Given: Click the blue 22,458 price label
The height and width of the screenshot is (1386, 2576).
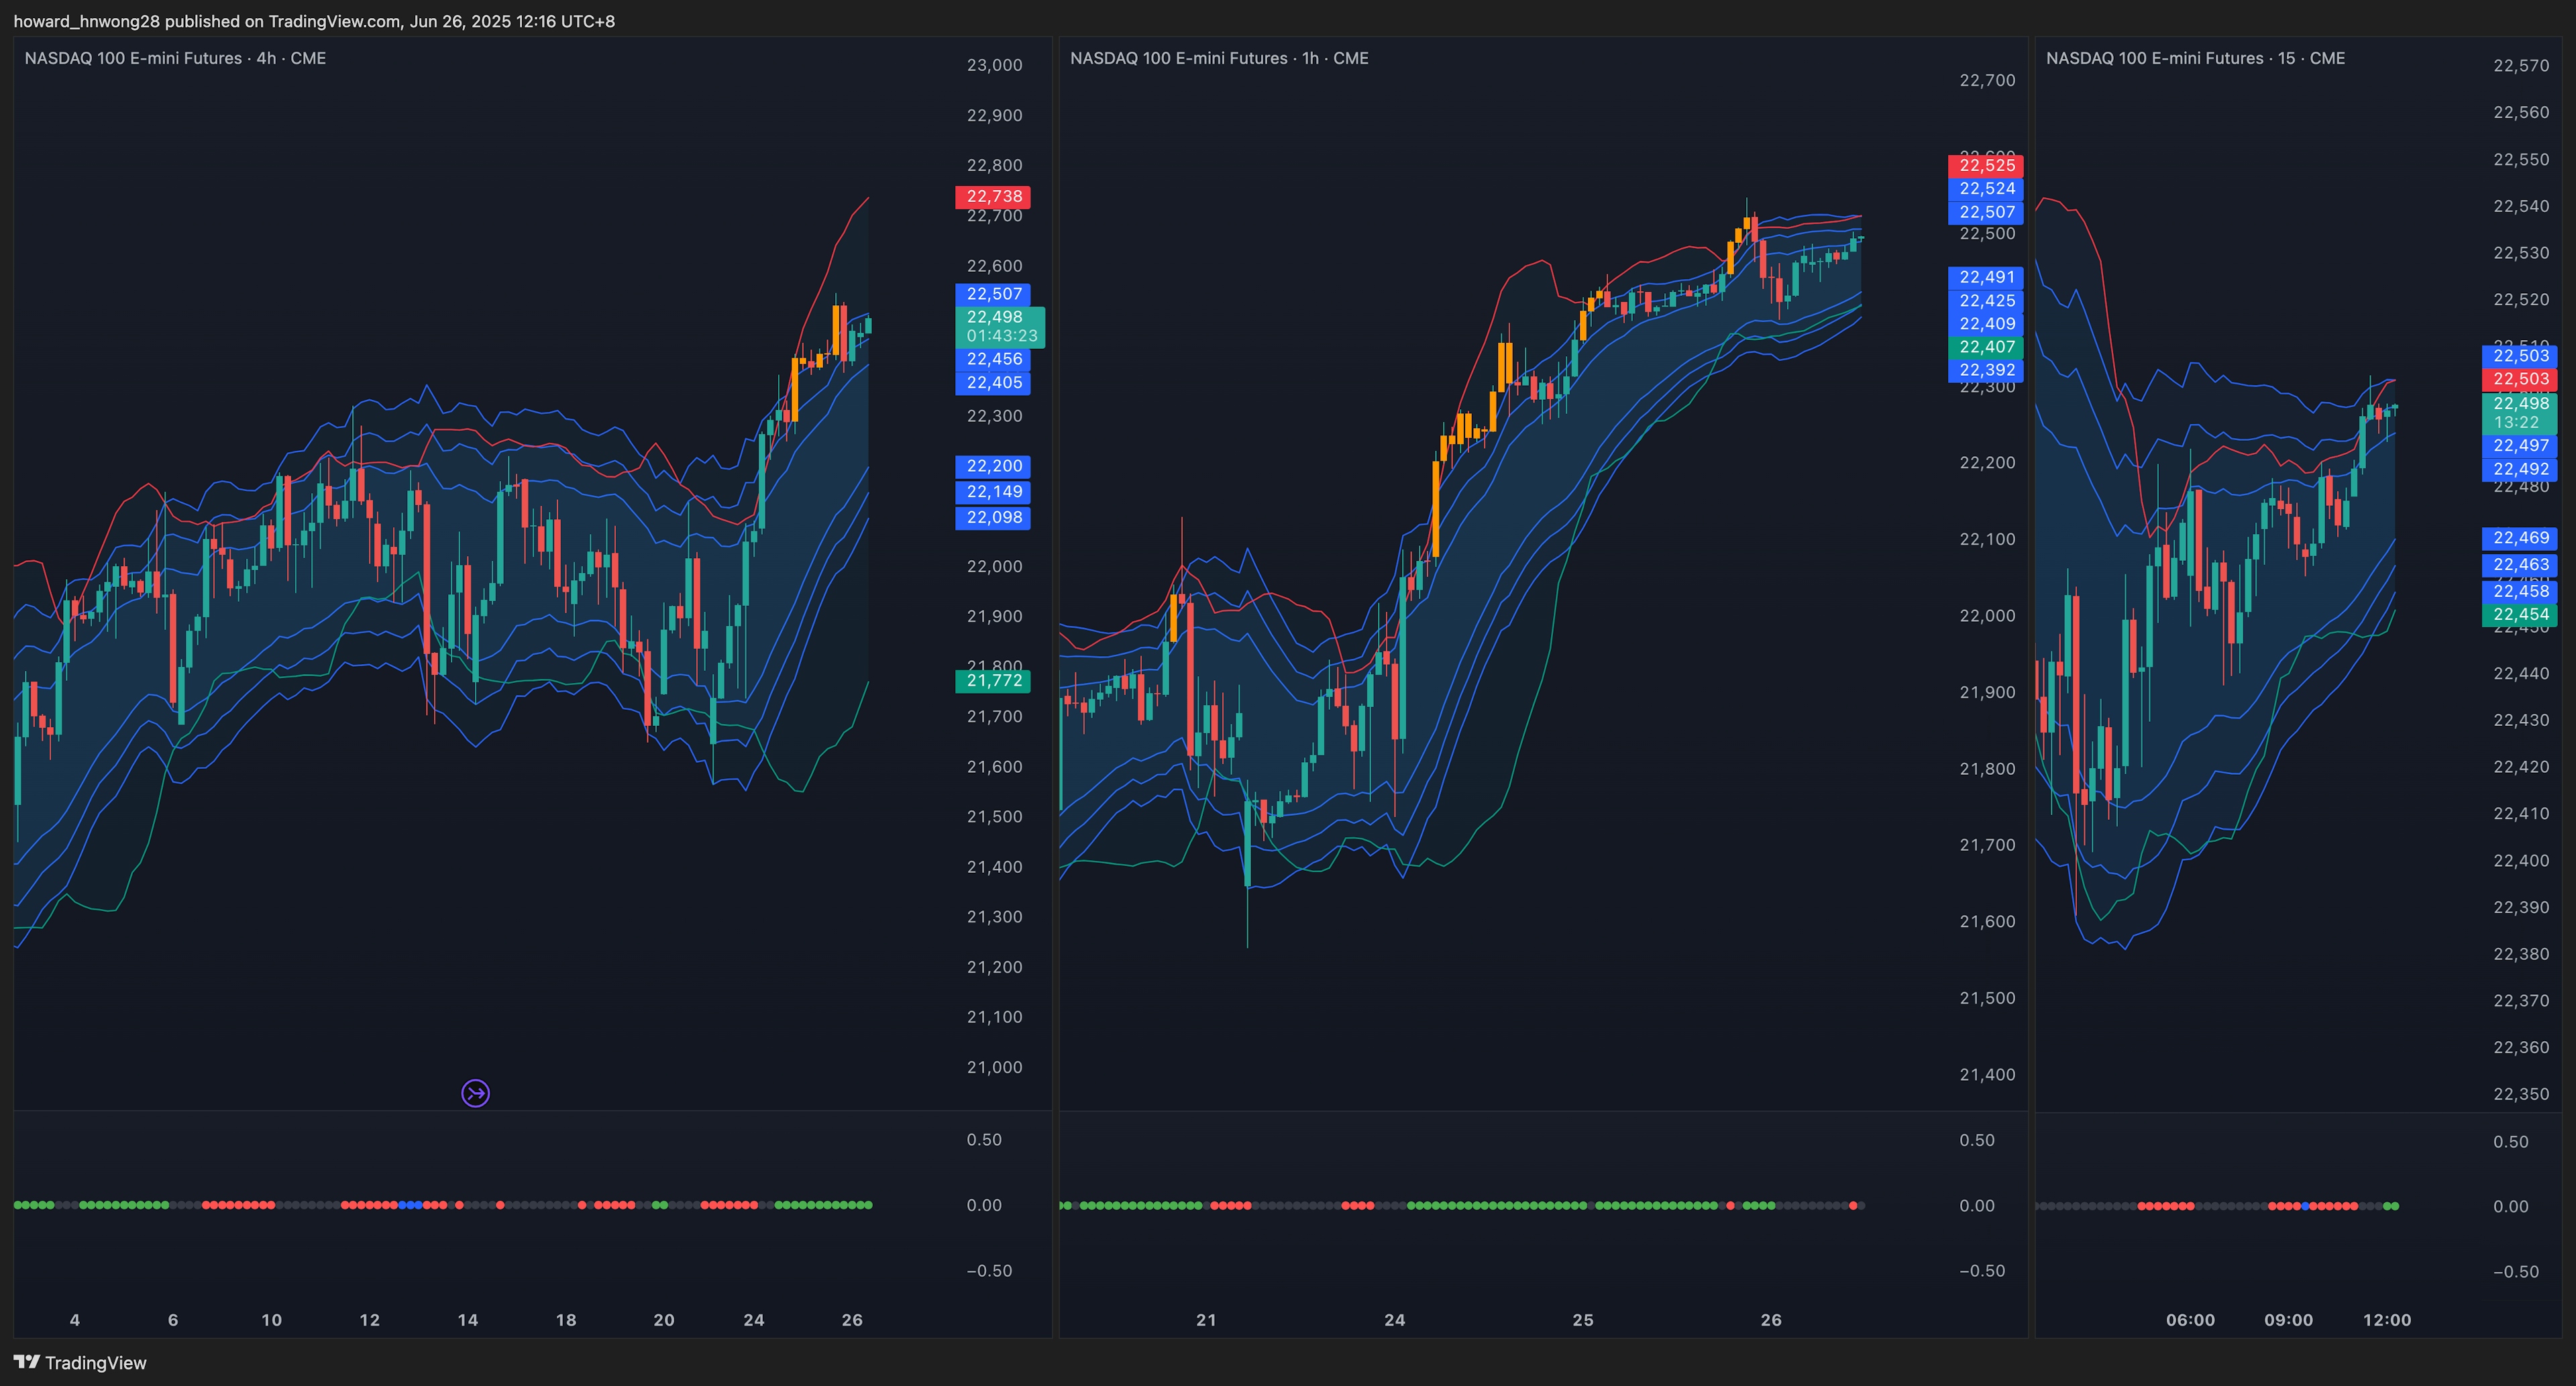Looking at the screenshot, I should tap(2520, 591).
